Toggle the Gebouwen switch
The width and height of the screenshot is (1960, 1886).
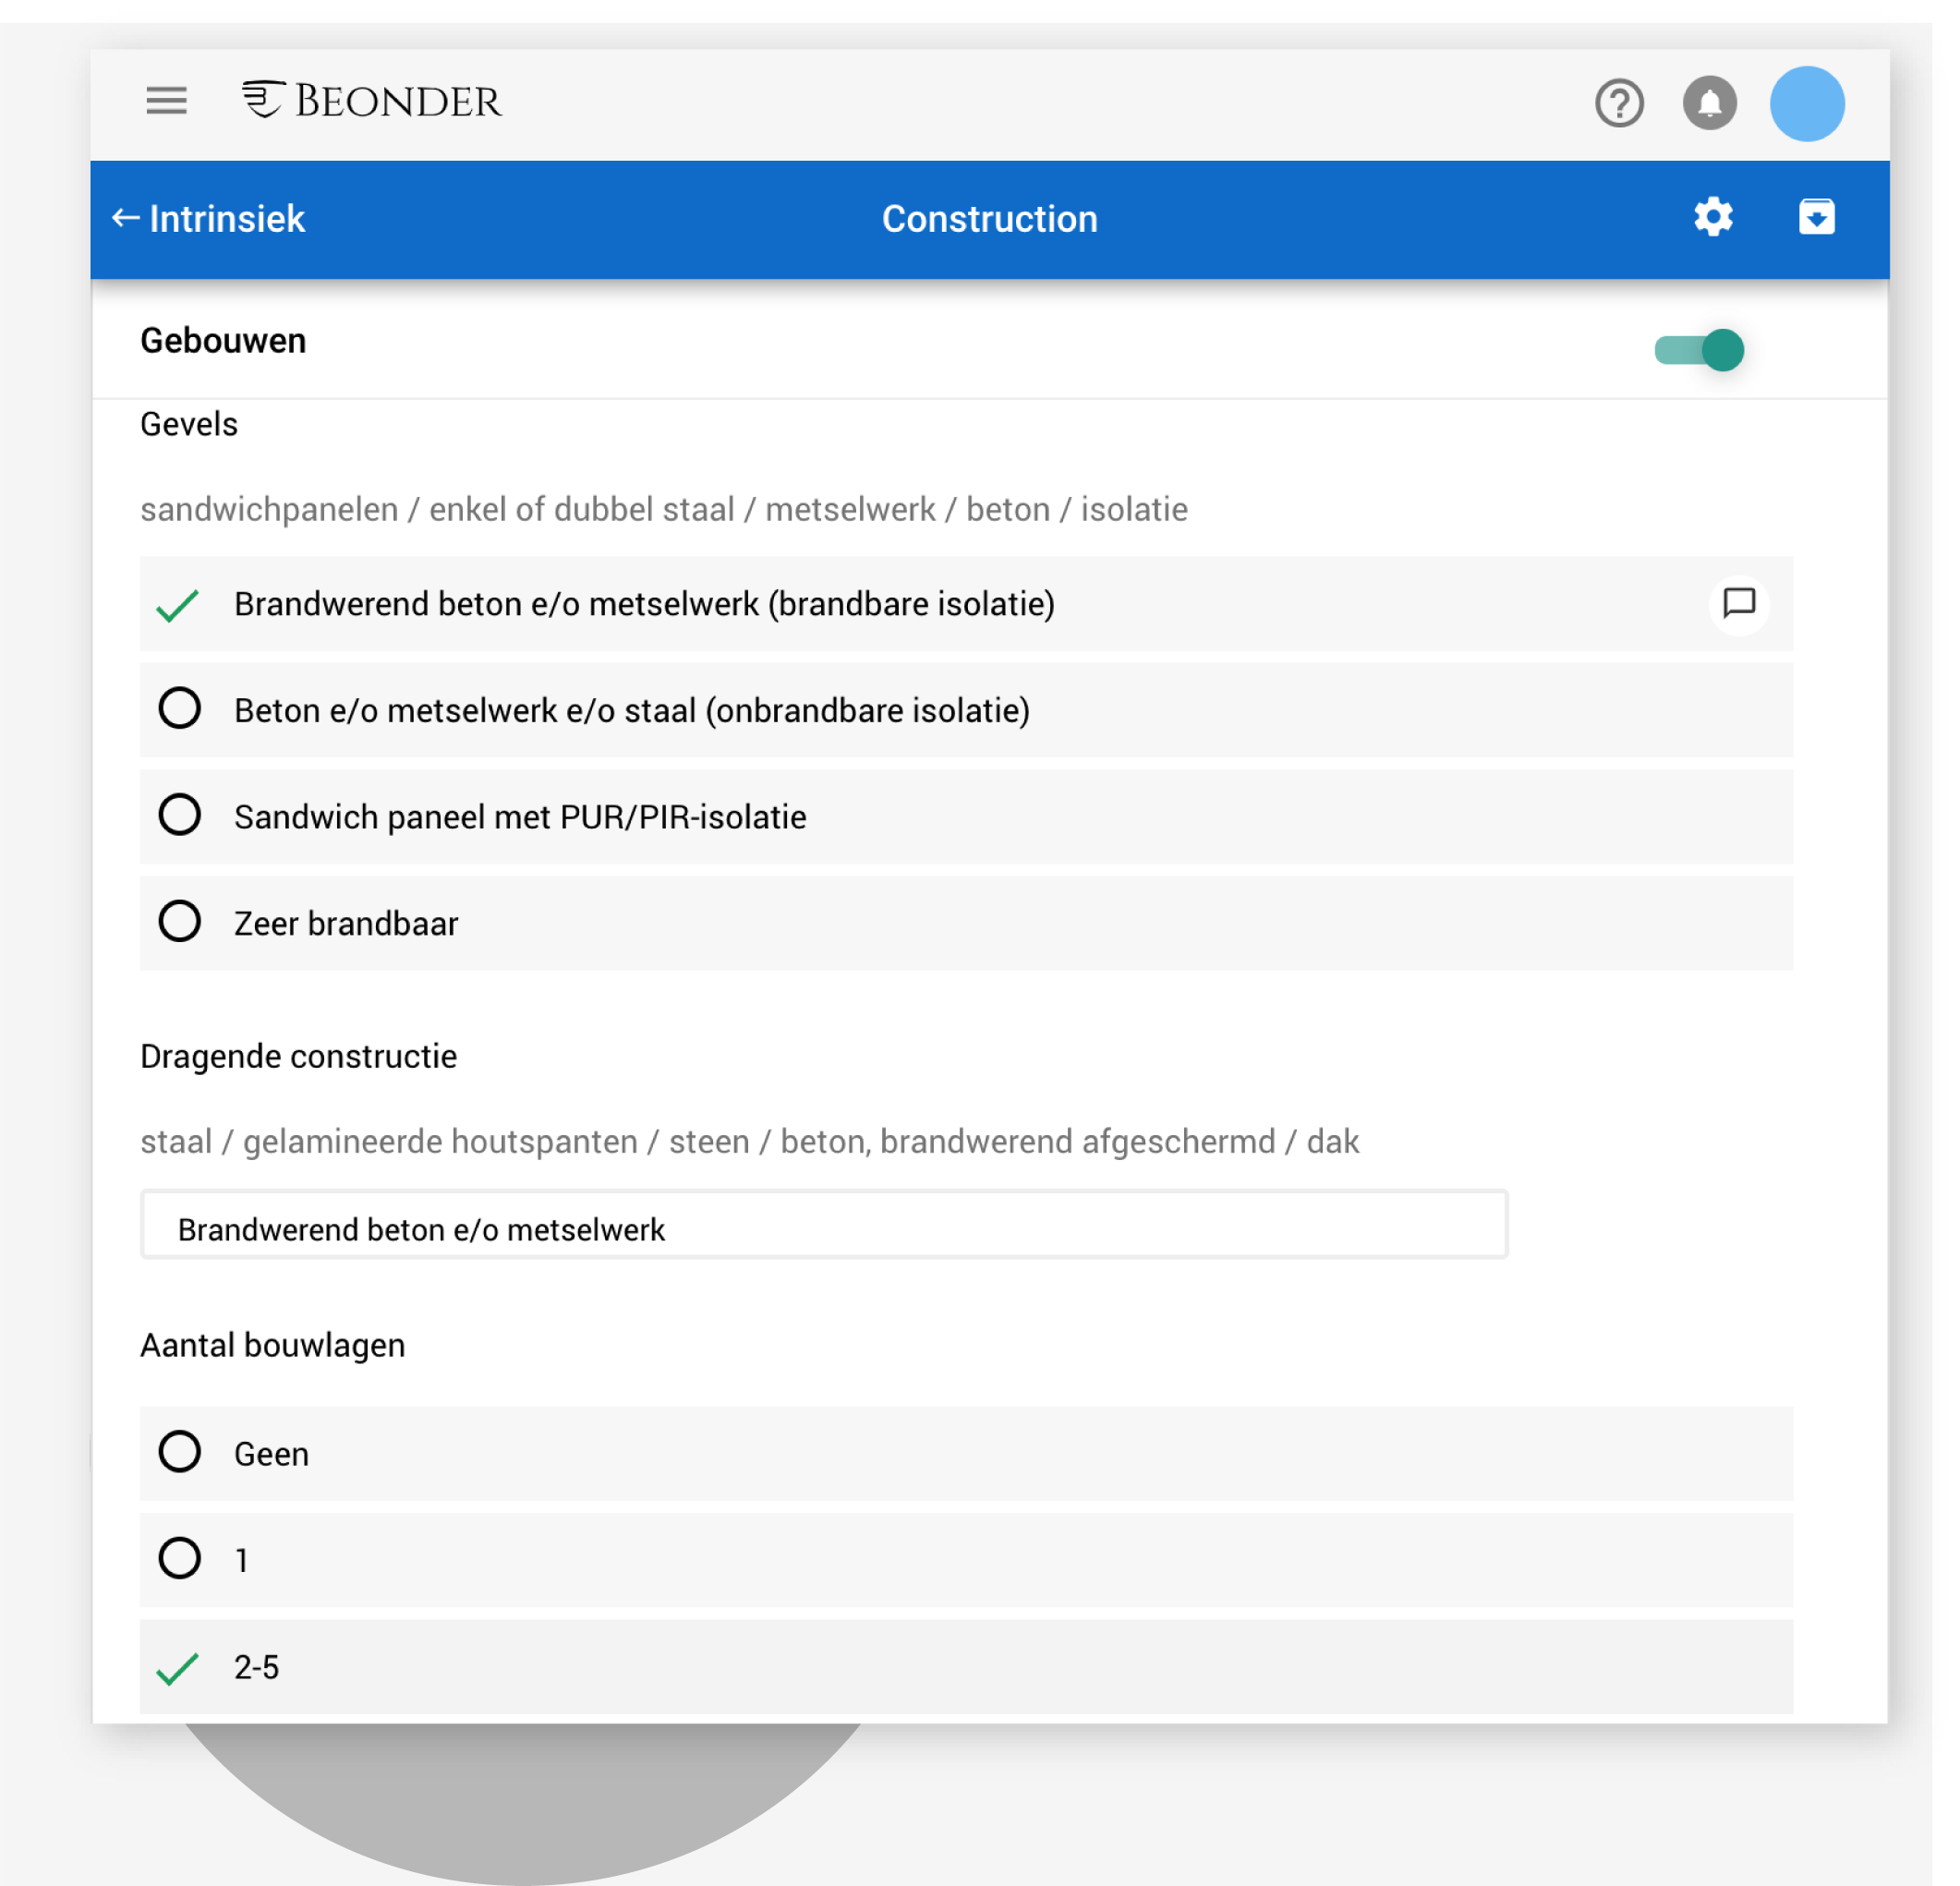[1699, 350]
